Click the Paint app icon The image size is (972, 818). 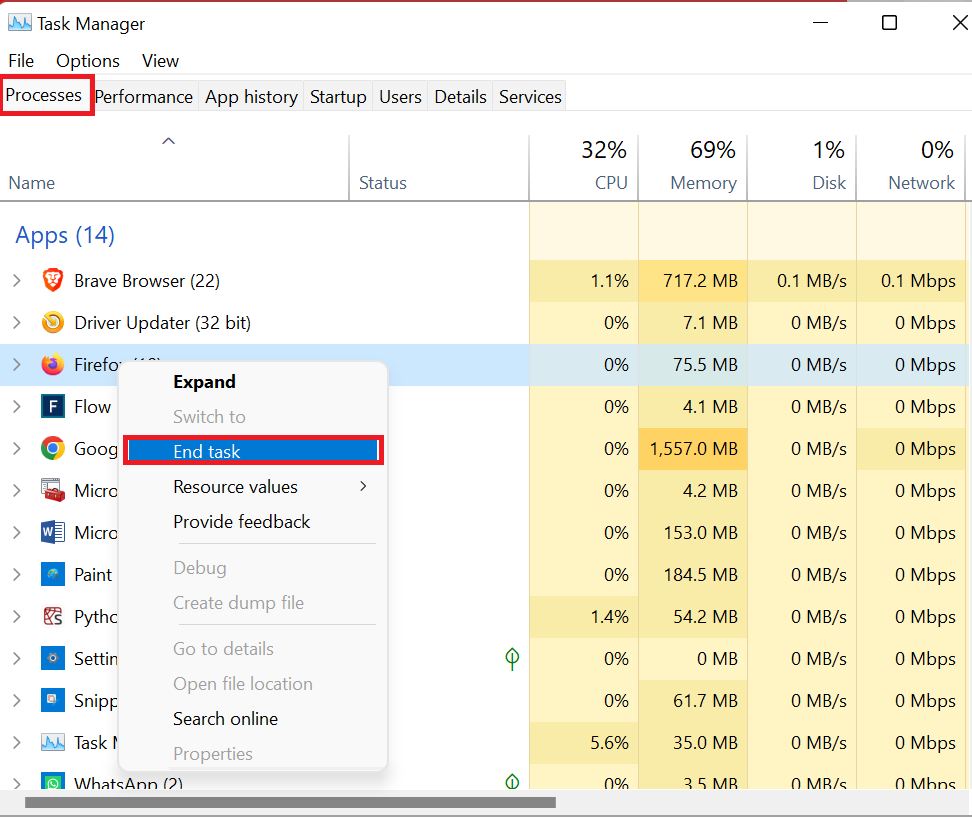tap(53, 575)
